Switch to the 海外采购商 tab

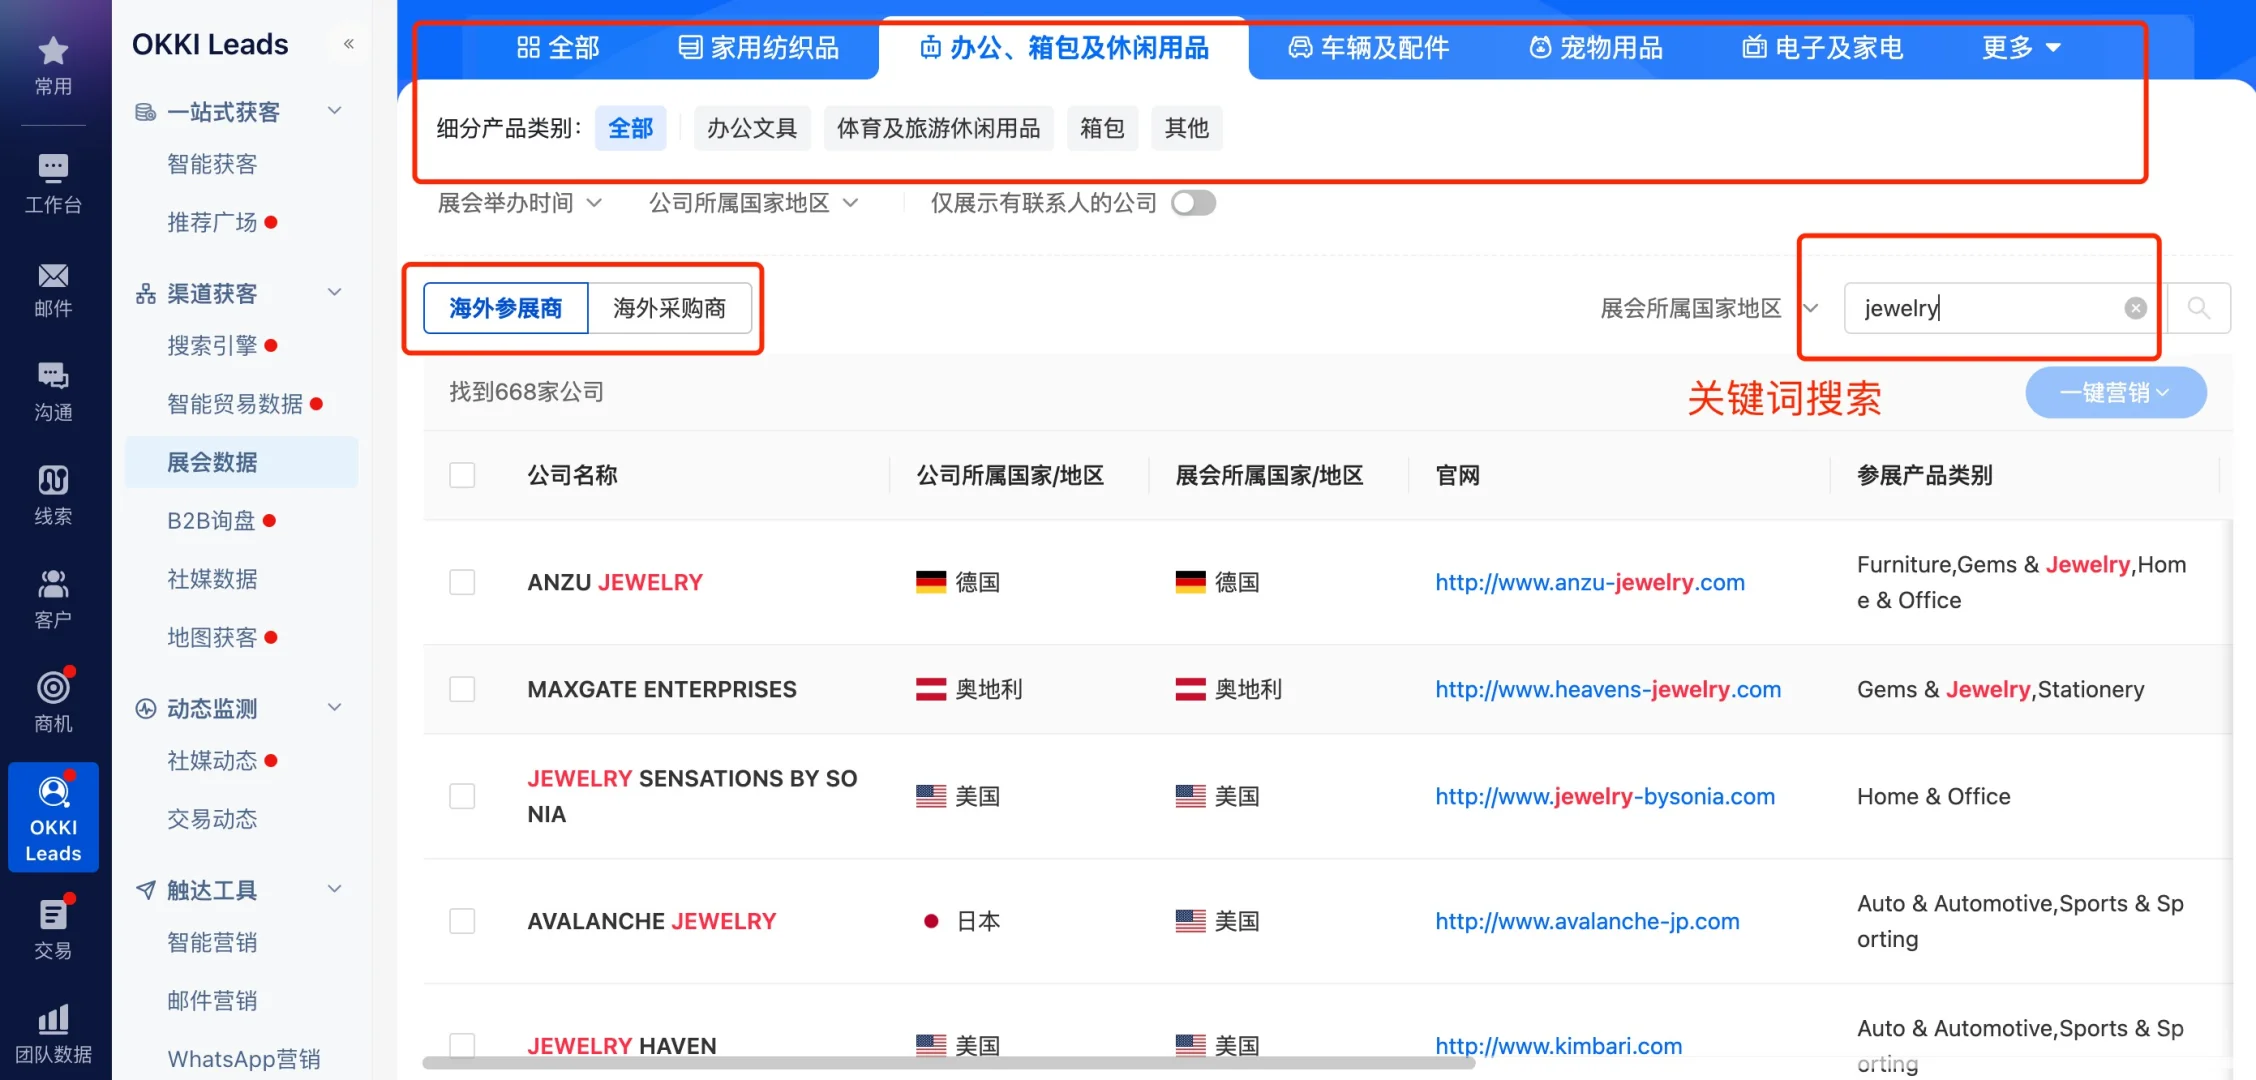pyautogui.click(x=670, y=308)
